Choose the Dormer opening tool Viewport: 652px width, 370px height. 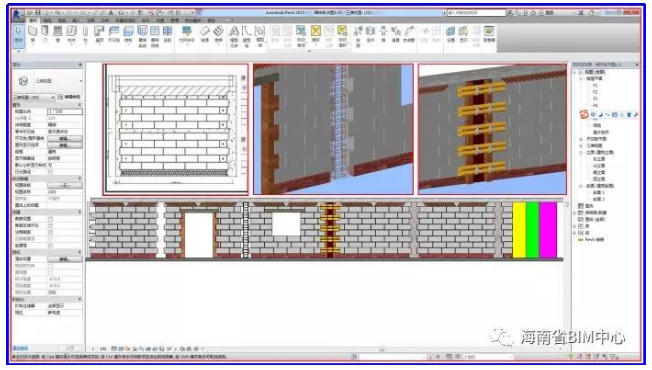click(x=409, y=34)
